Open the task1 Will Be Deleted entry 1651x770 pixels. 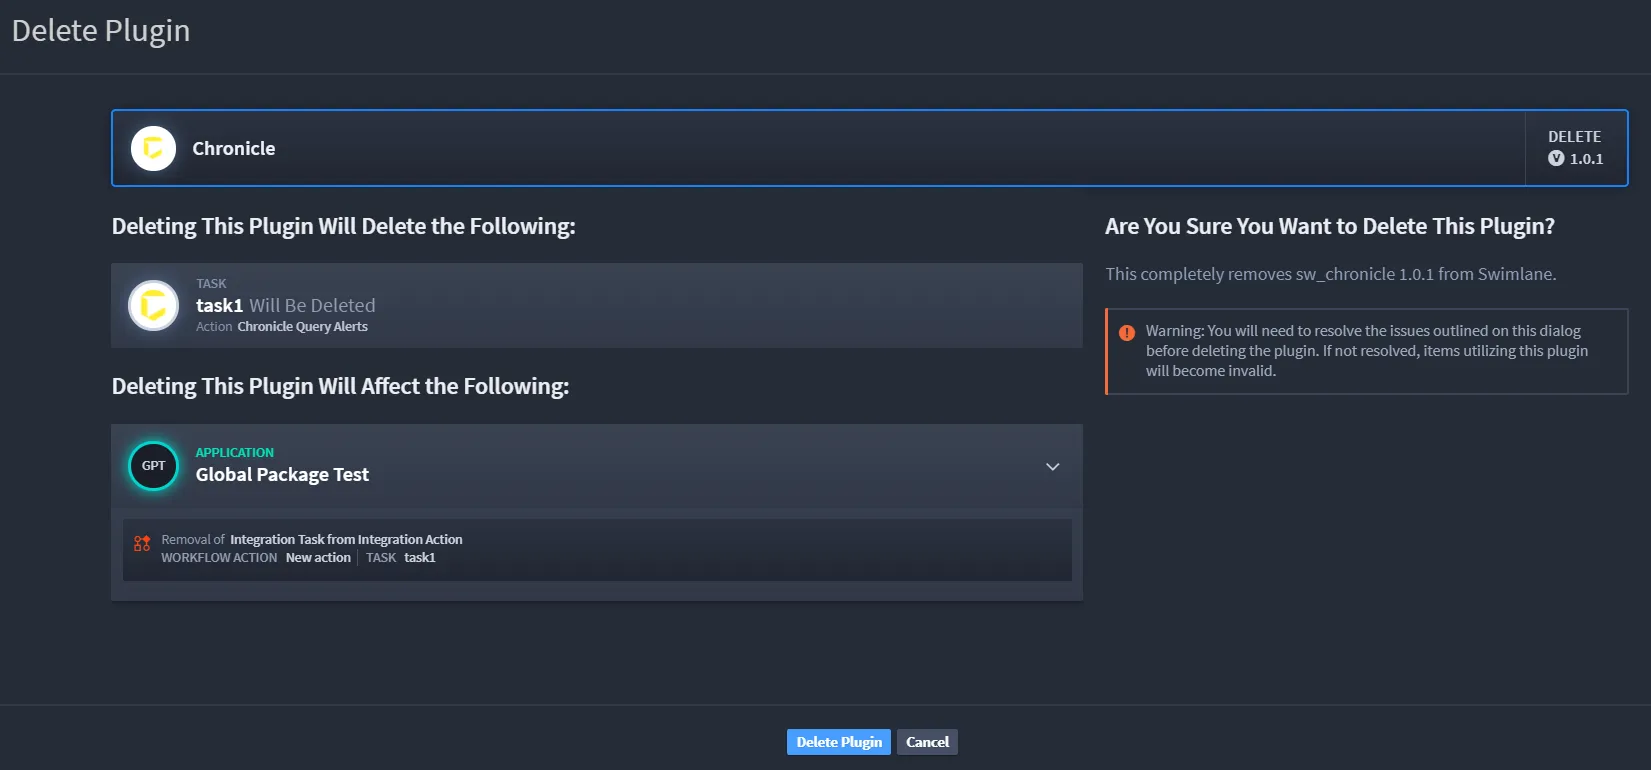596,305
